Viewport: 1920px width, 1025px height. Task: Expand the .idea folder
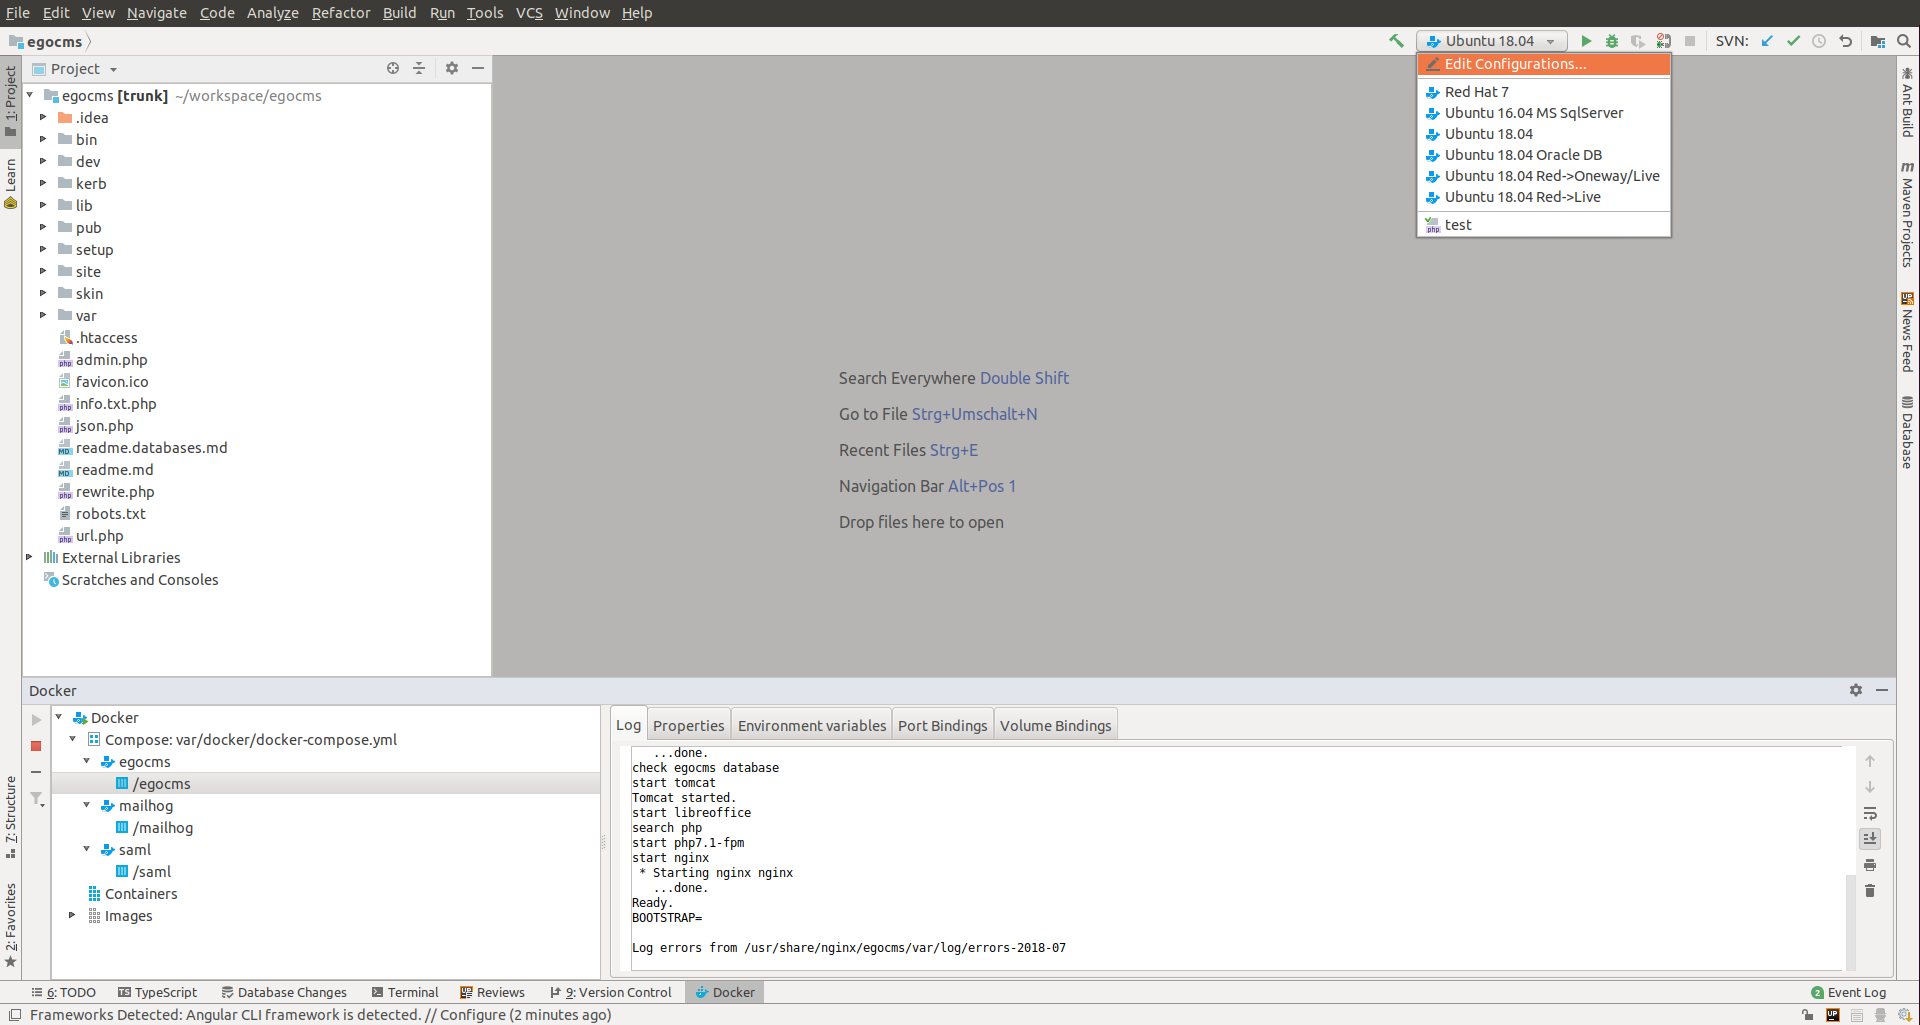tap(43, 117)
